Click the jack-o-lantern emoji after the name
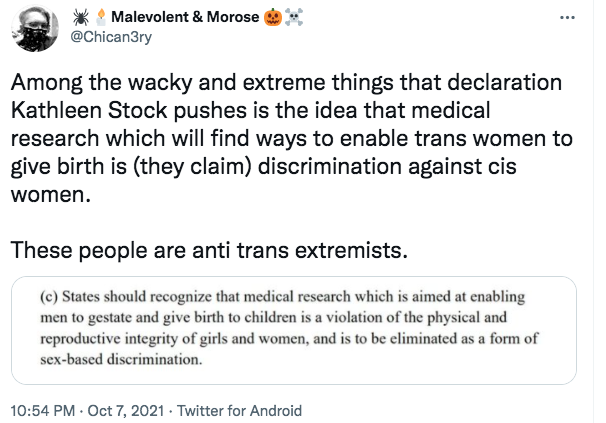This screenshot has width=606, height=423. (x=273, y=17)
